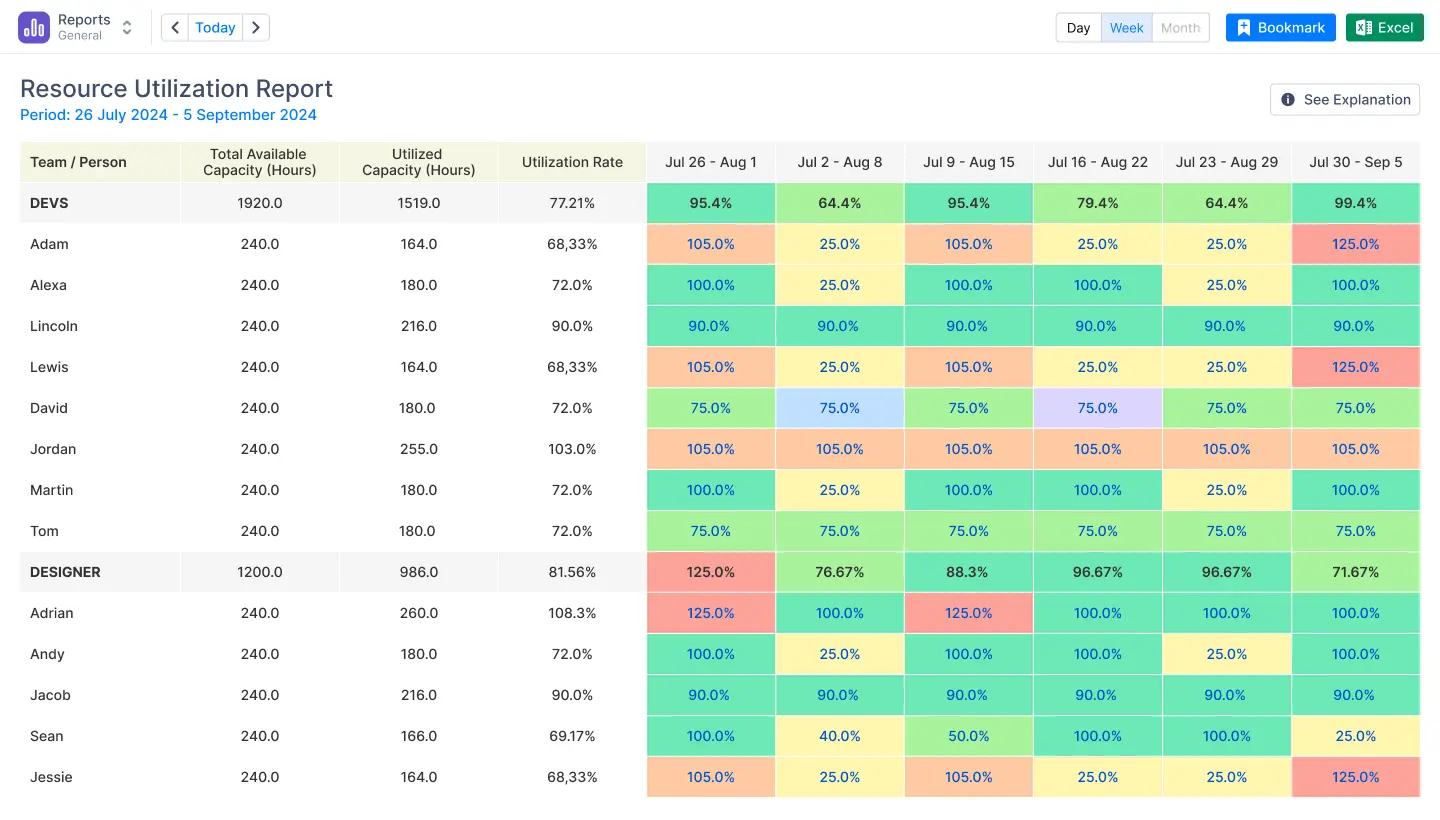
Task: Switch to Day view
Action: [x=1078, y=27]
